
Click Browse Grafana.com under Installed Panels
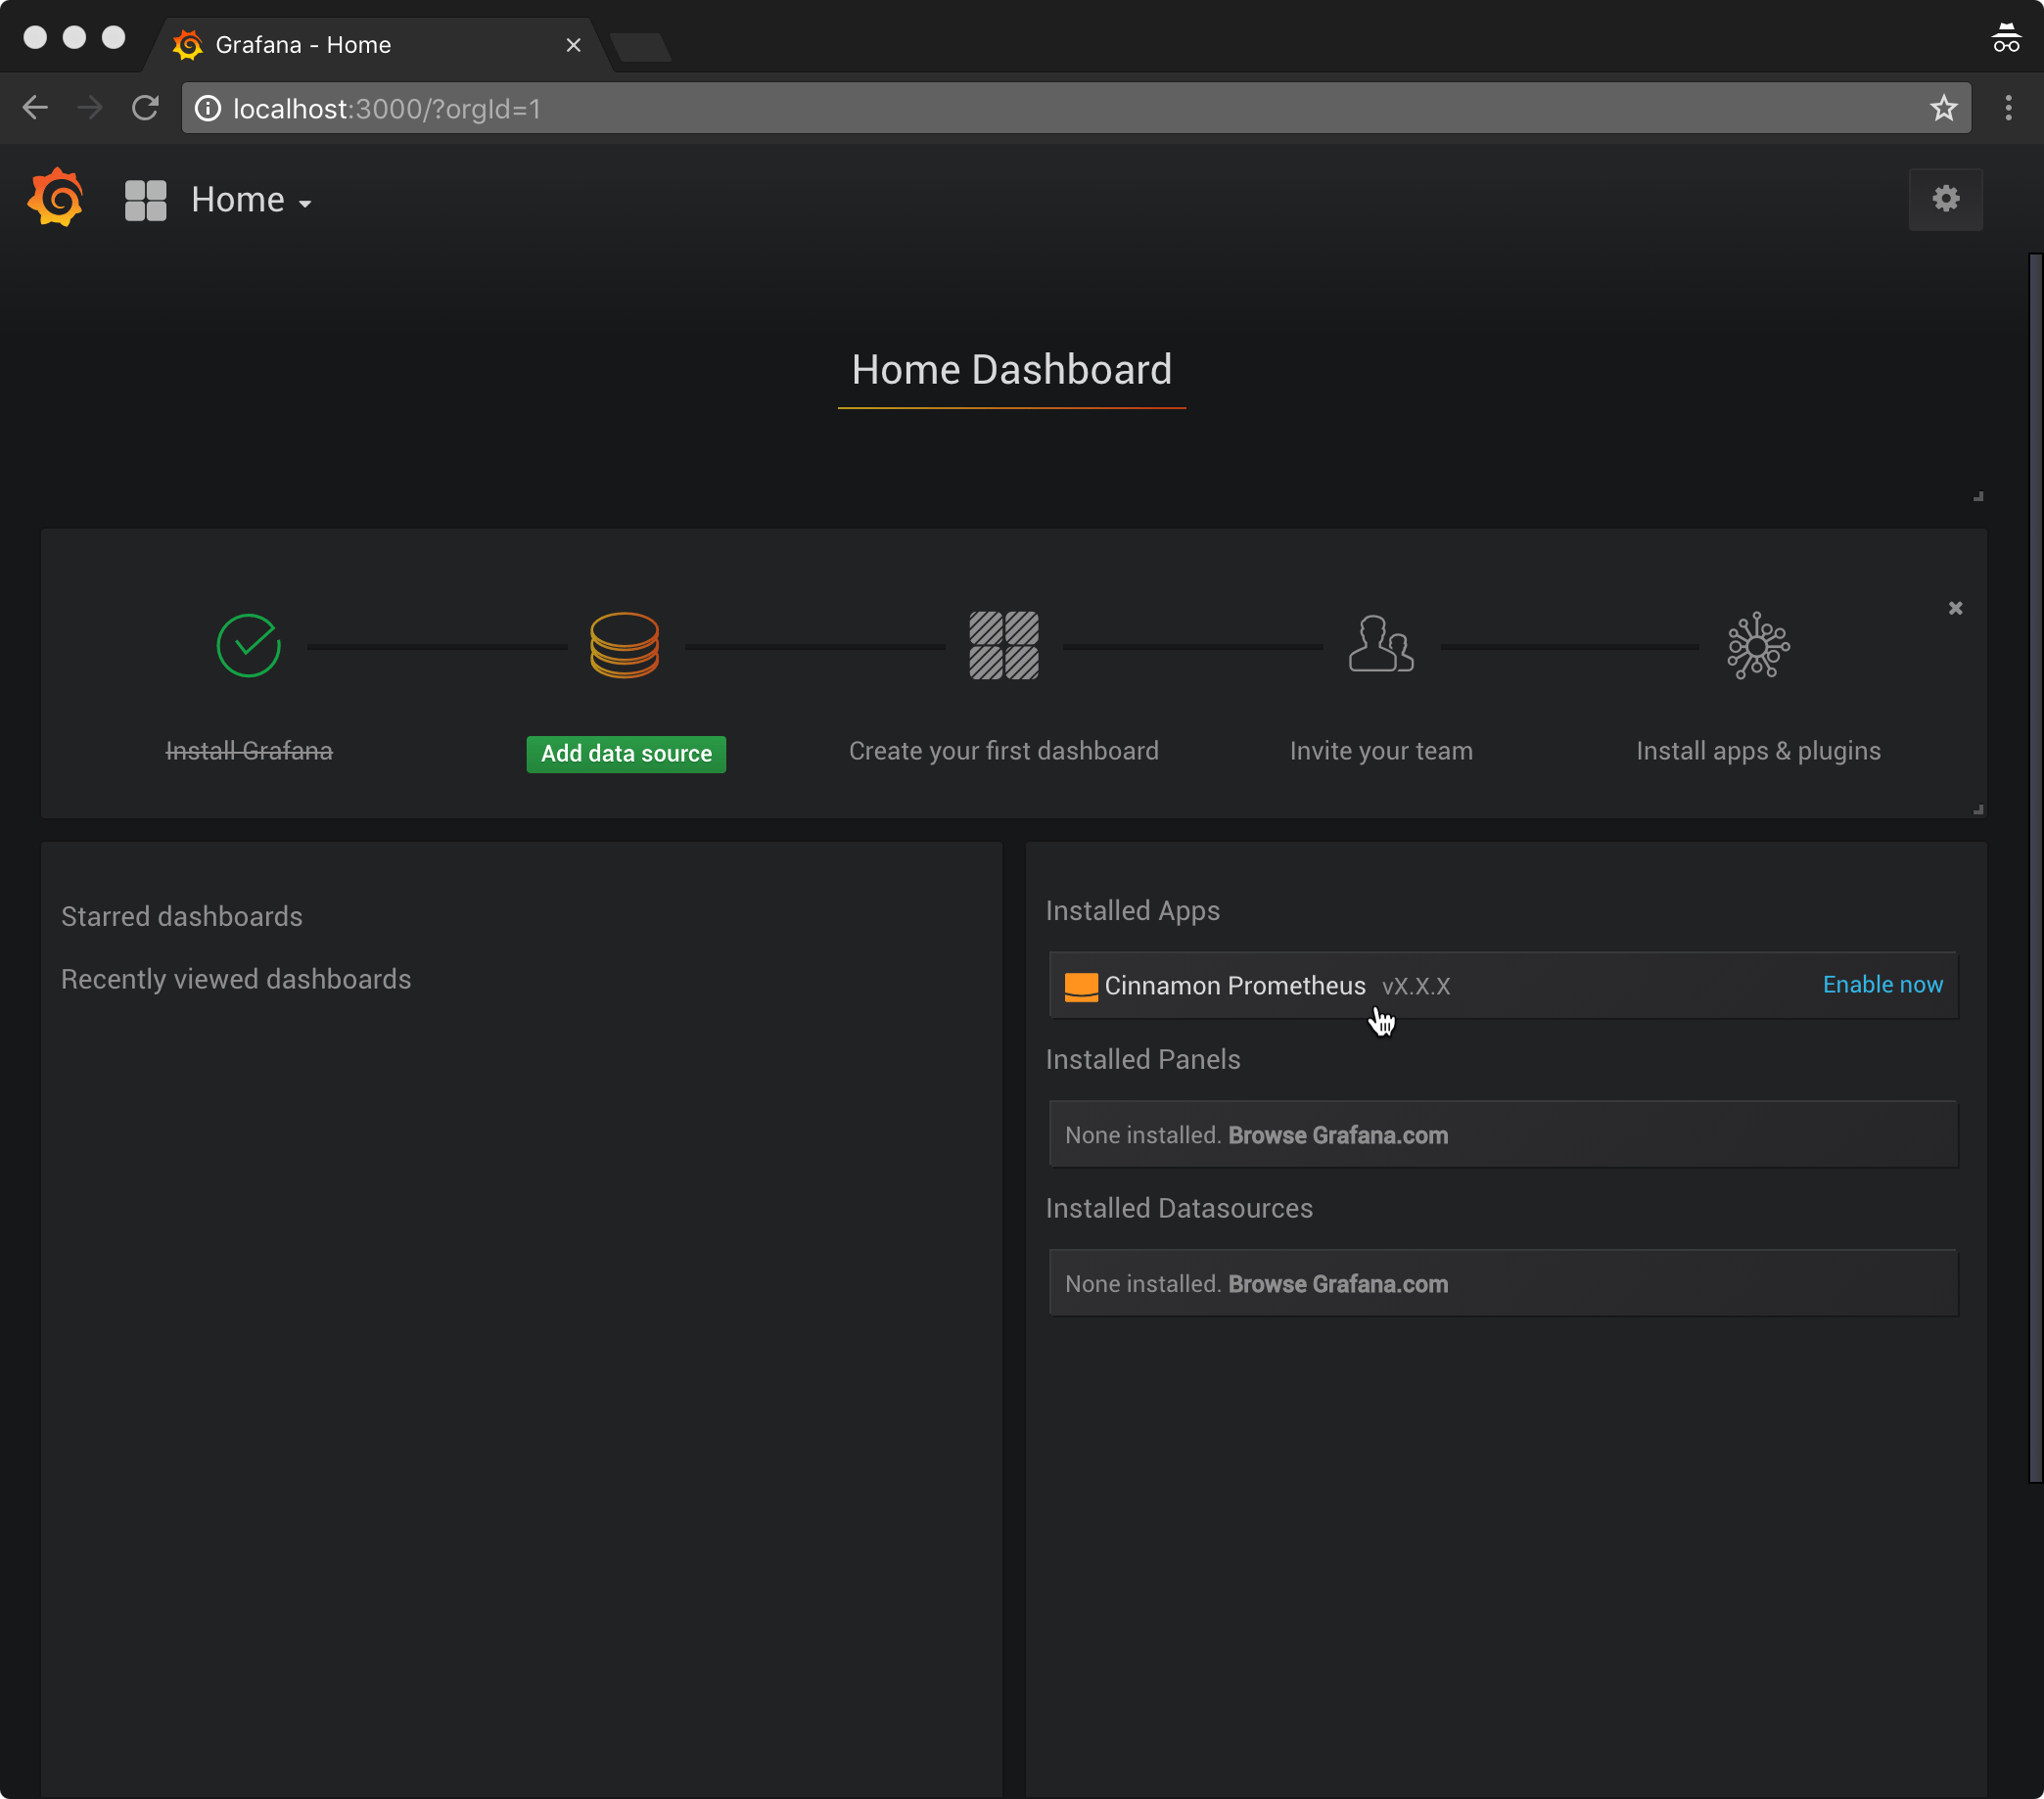coord(1337,1135)
